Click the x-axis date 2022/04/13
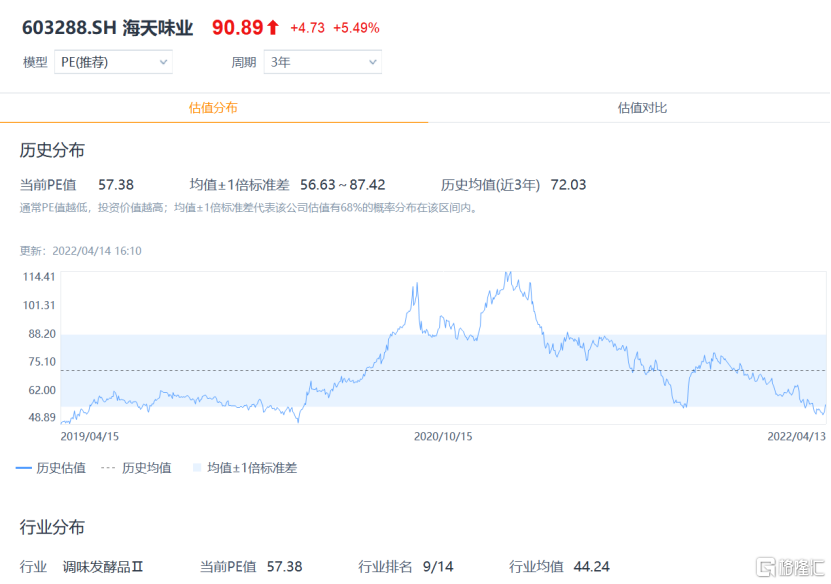This screenshot has width=831, height=584. coord(797,437)
